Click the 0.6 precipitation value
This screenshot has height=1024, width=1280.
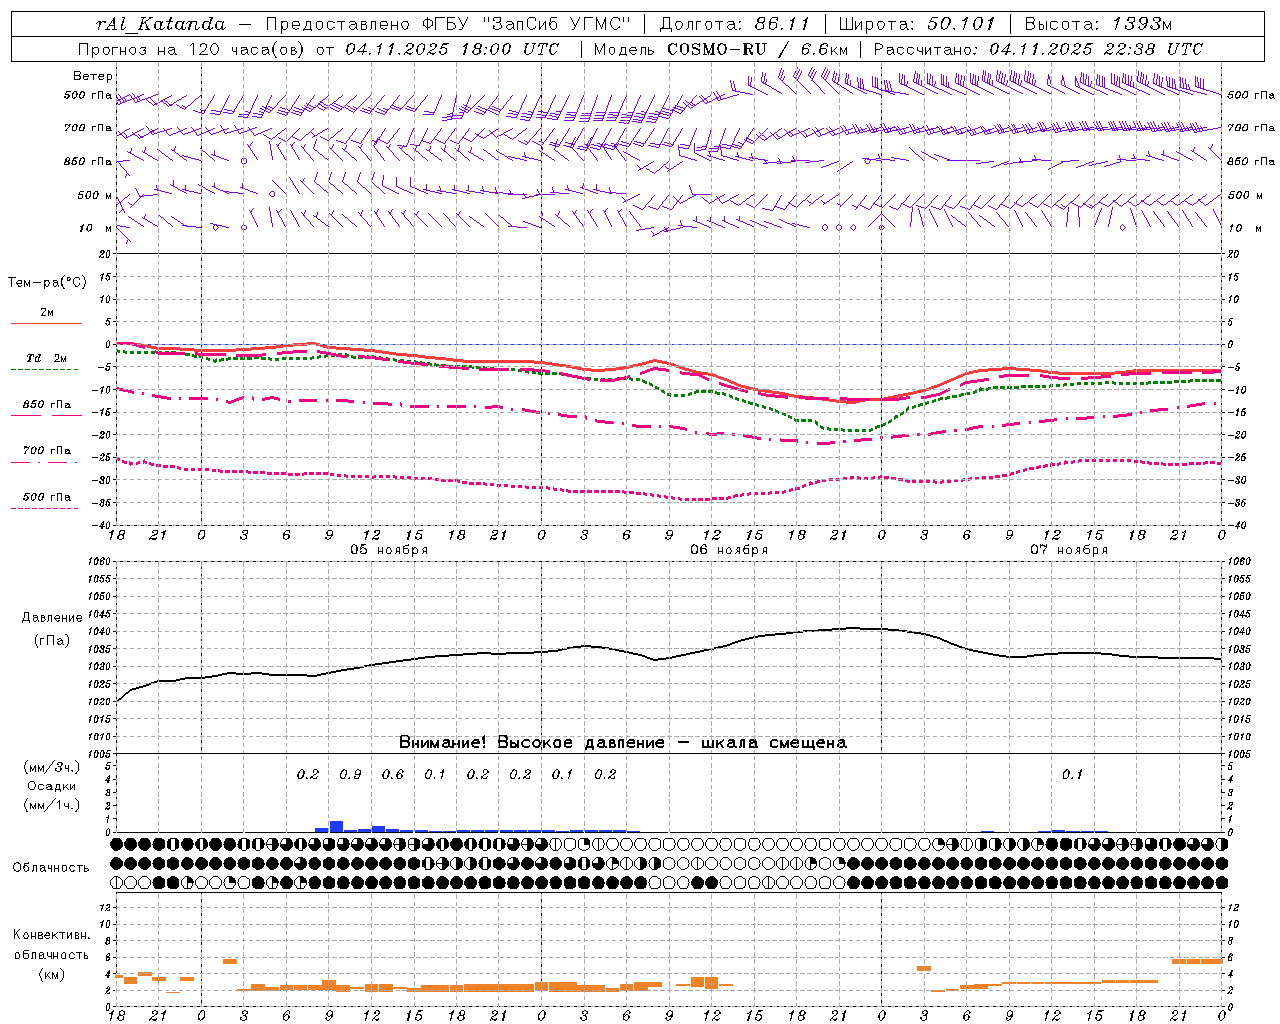click(393, 774)
